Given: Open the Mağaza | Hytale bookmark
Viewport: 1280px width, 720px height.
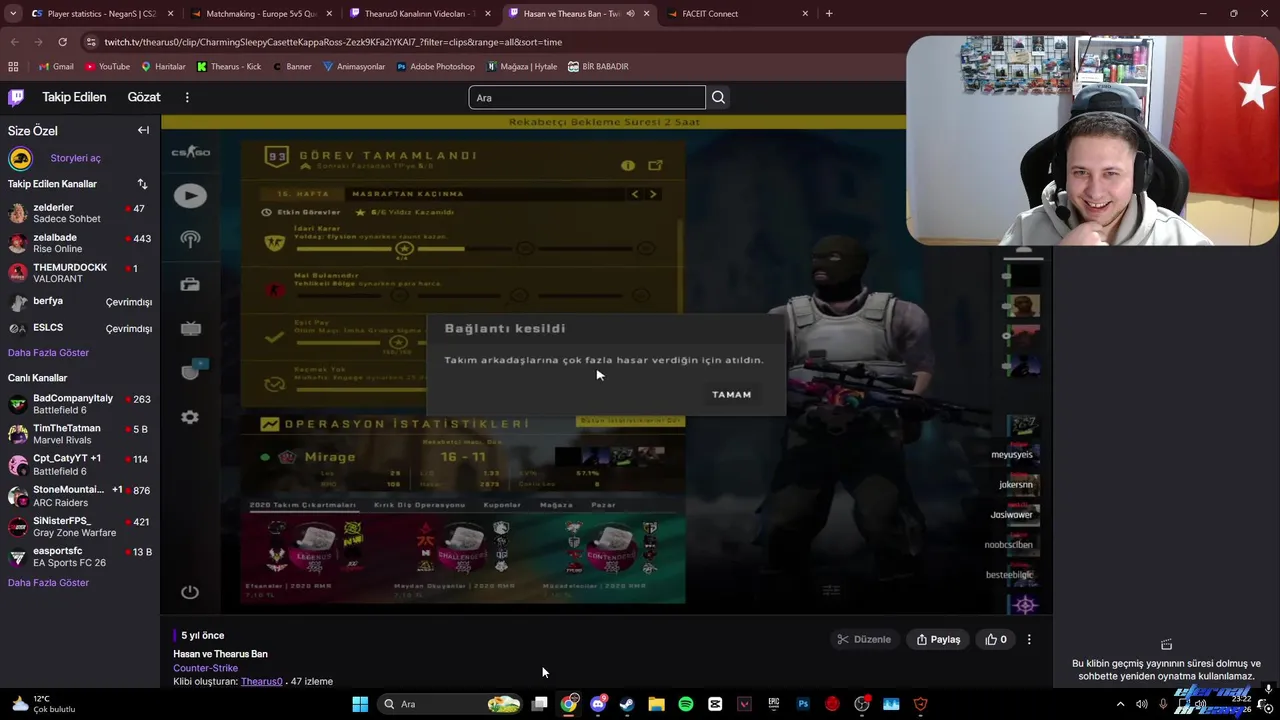Looking at the screenshot, I should pyautogui.click(x=522, y=66).
